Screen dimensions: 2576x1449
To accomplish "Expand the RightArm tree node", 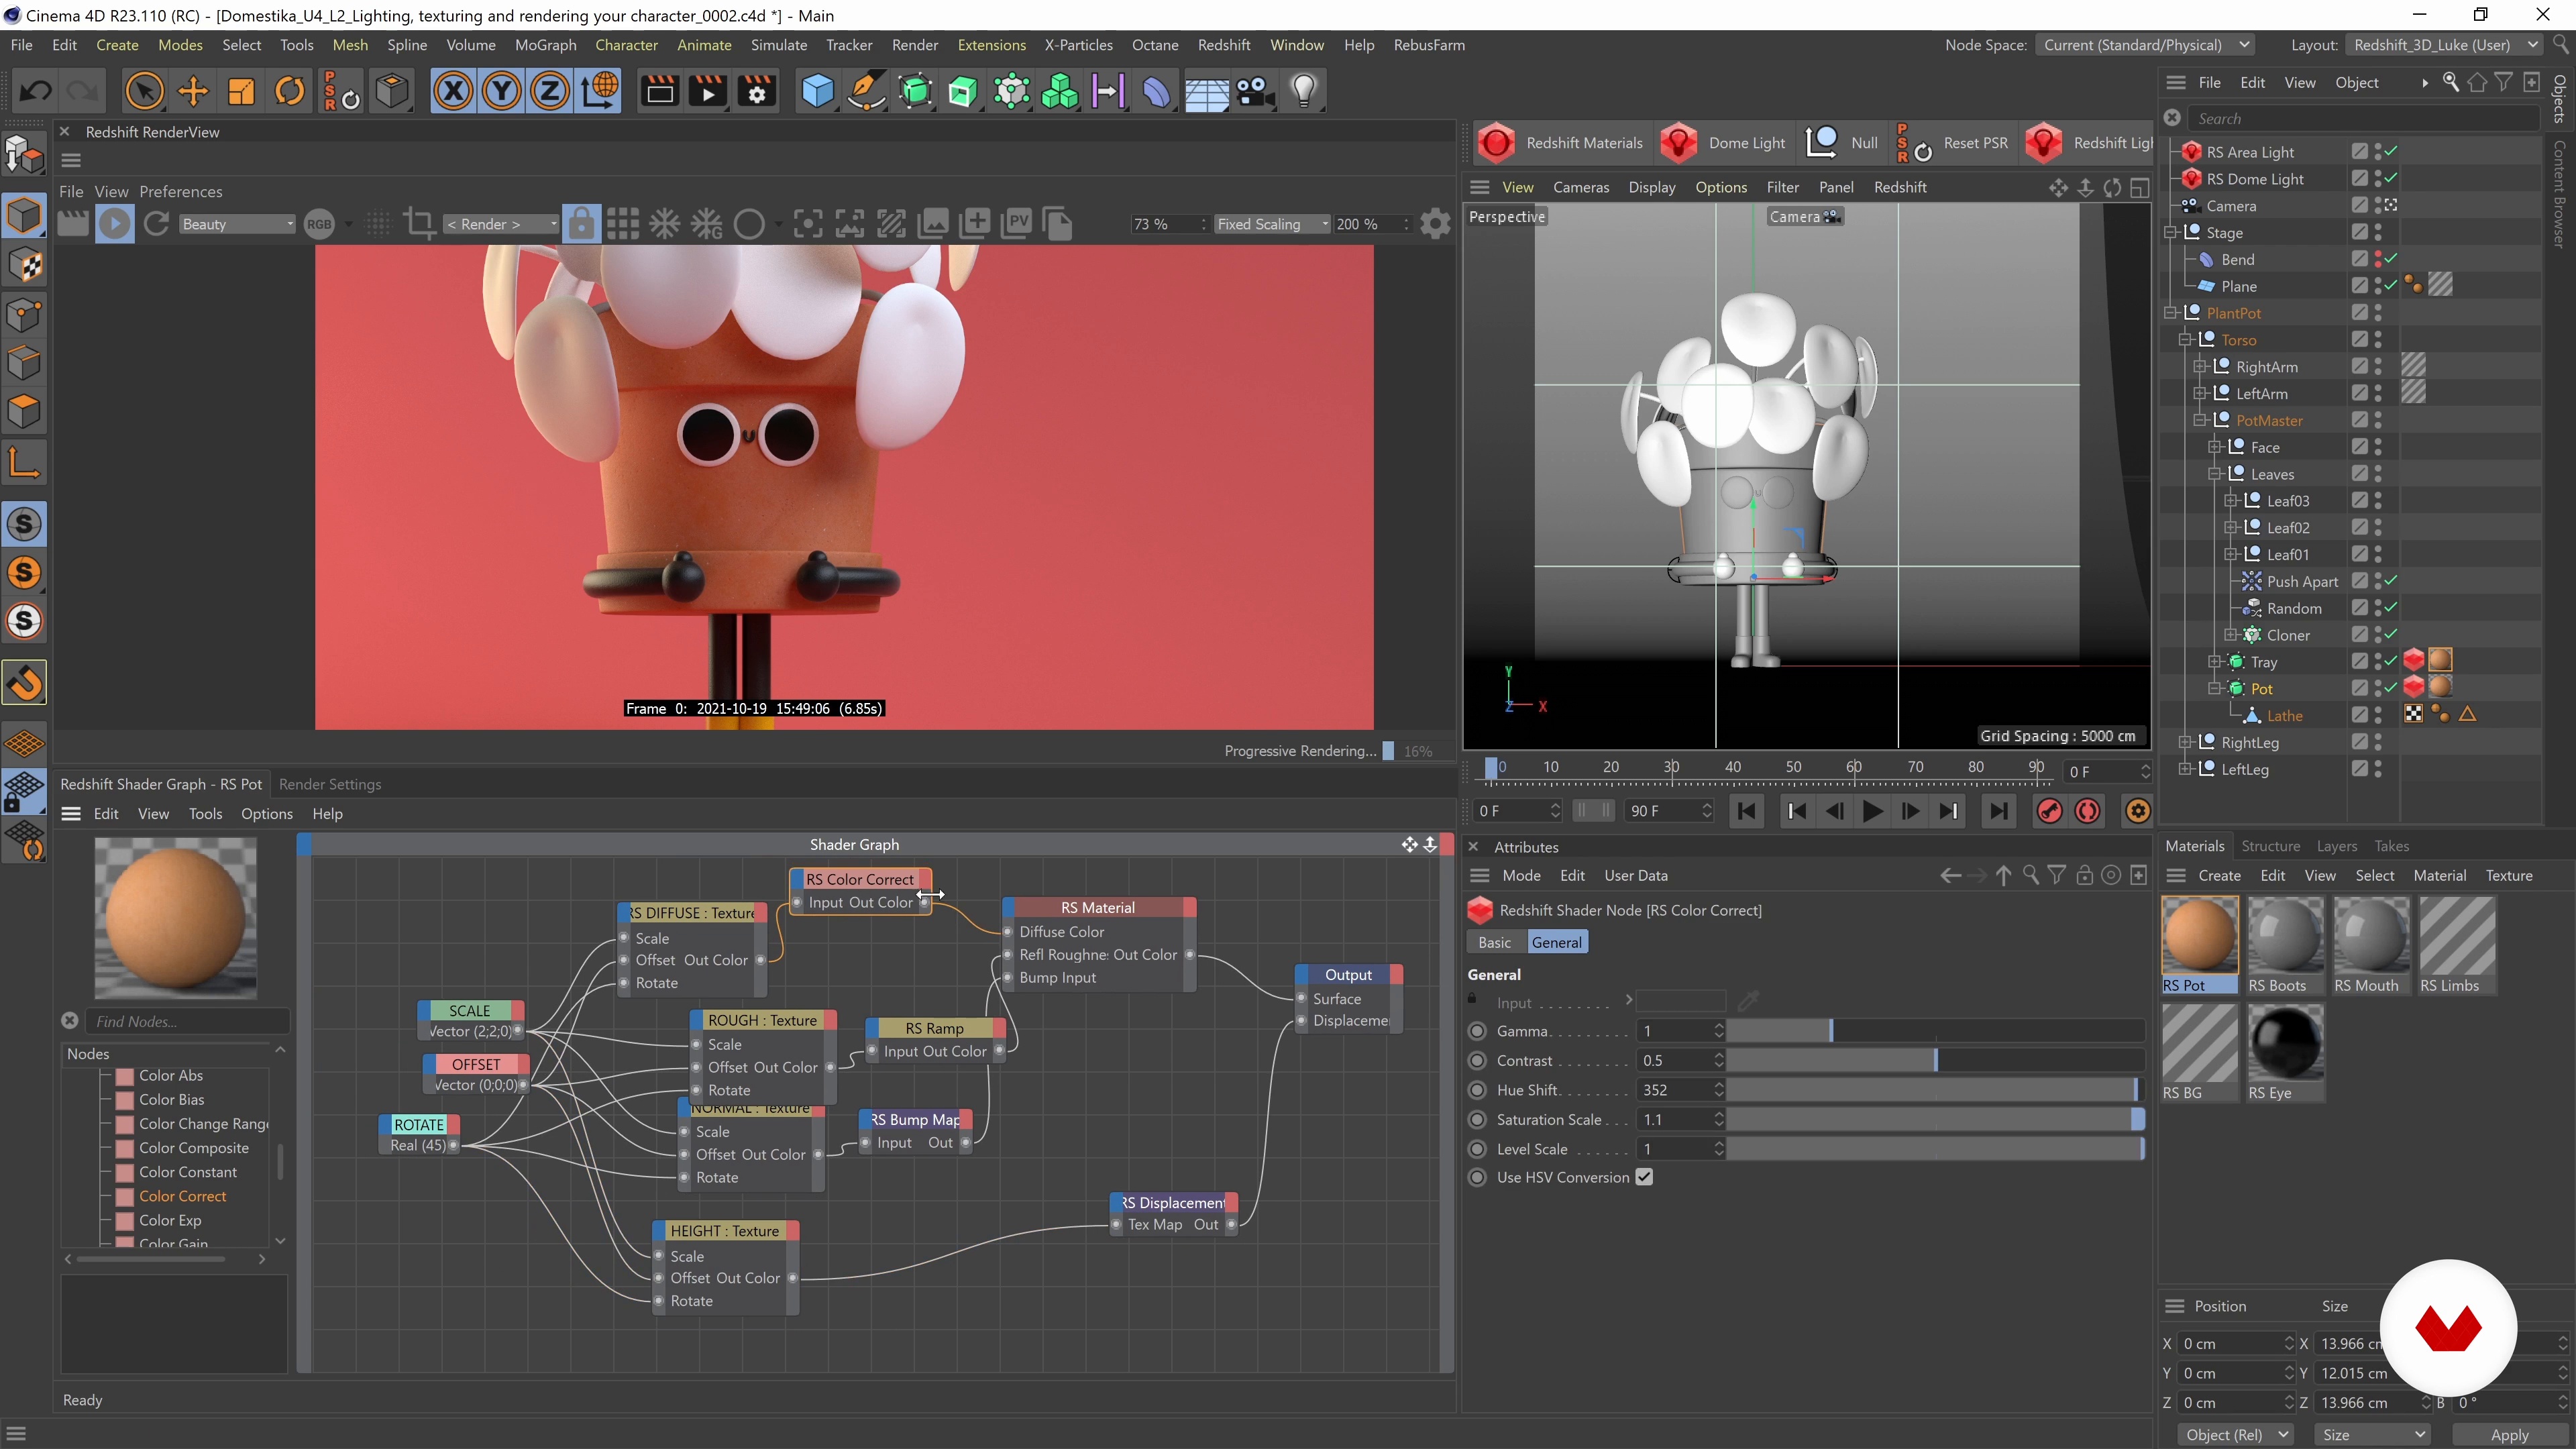I will (x=2200, y=367).
